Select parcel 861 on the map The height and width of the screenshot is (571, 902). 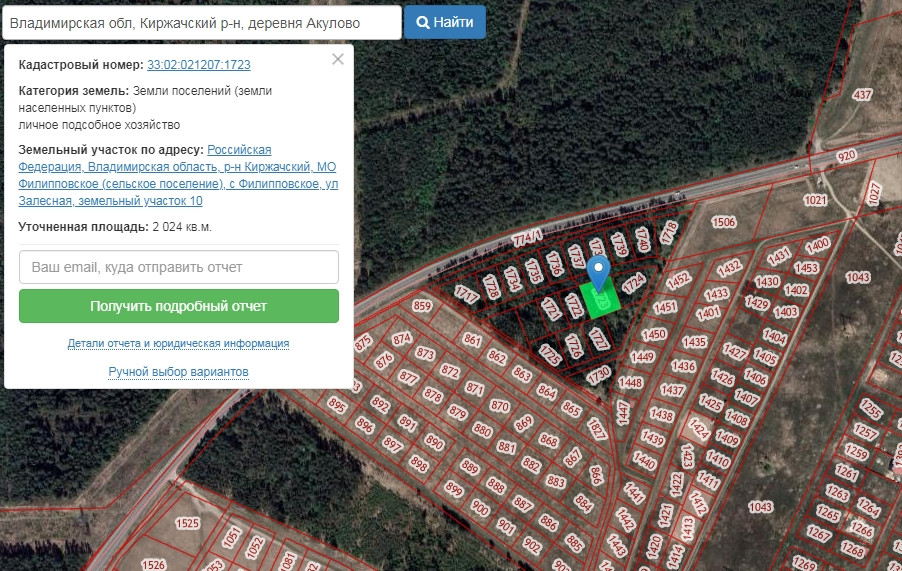472,339
